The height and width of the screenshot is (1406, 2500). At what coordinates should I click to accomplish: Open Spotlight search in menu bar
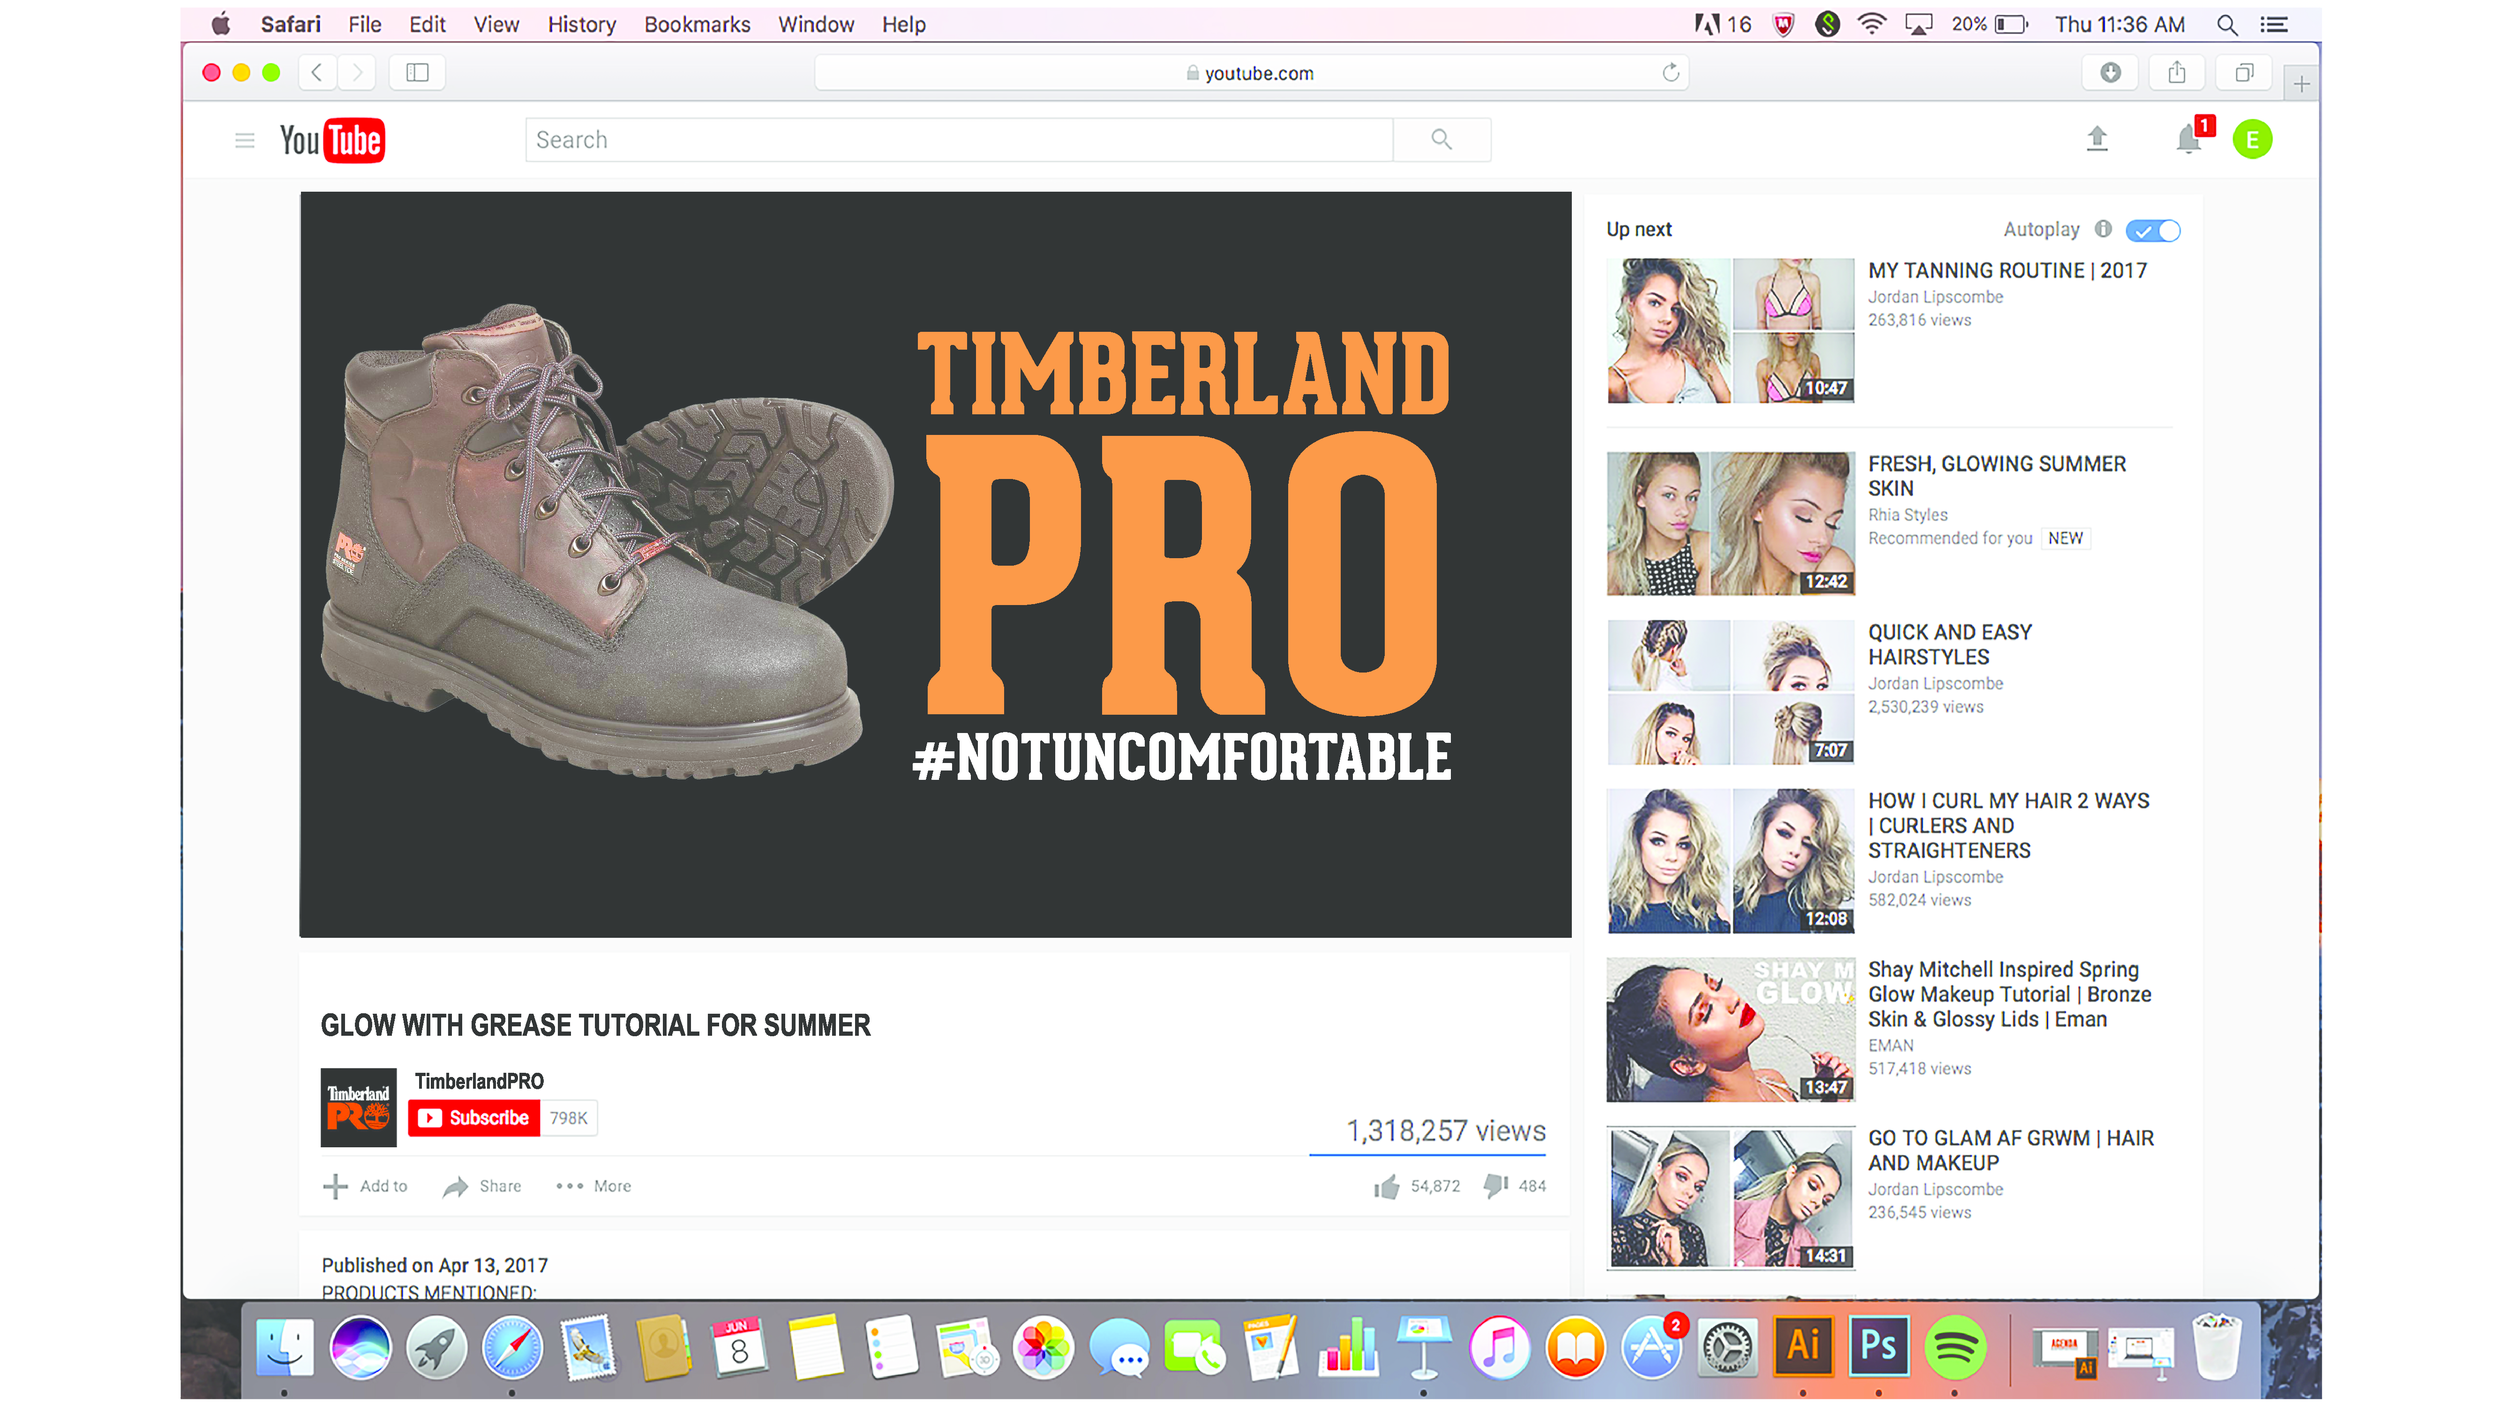(2227, 25)
